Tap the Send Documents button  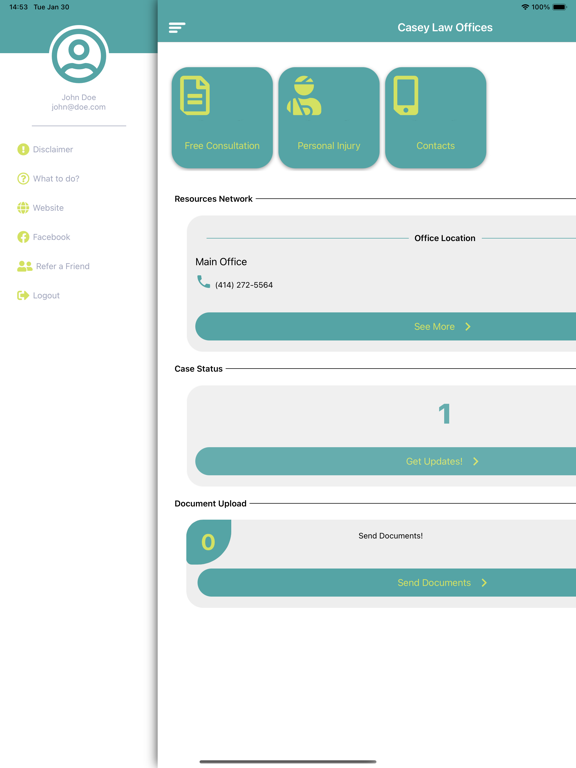pyautogui.click(x=386, y=582)
